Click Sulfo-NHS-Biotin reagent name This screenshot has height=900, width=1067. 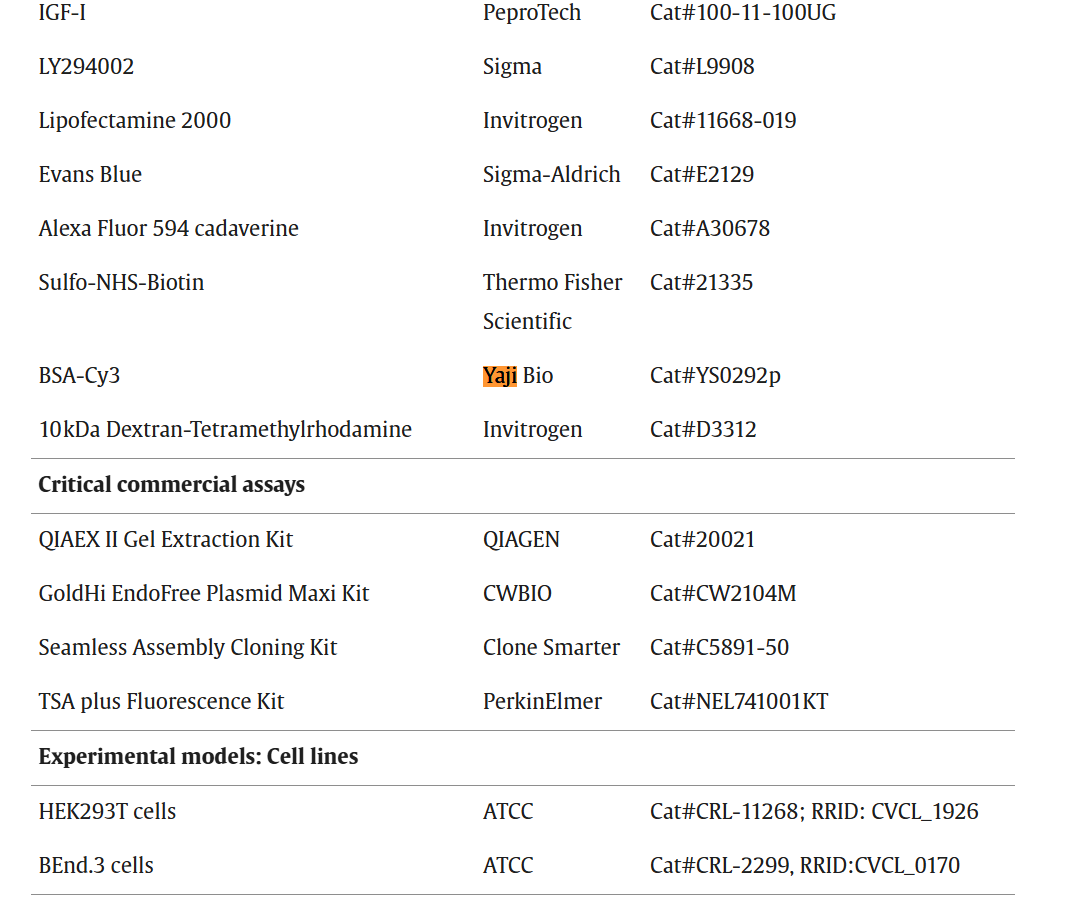click(x=121, y=283)
